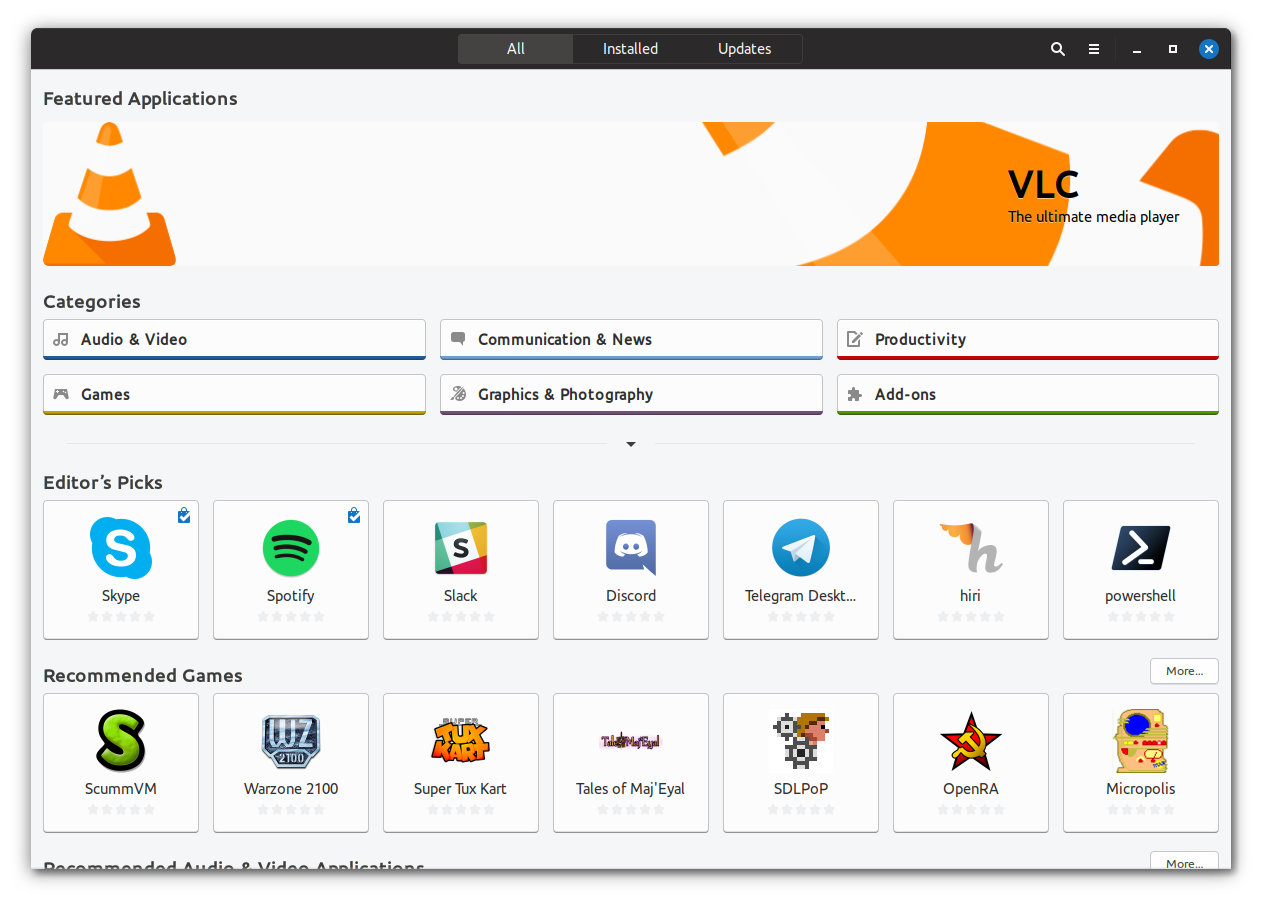Image resolution: width=1266 pixels, height=907 pixels.
Task: Open the Audio & Video category
Action: [235, 340]
